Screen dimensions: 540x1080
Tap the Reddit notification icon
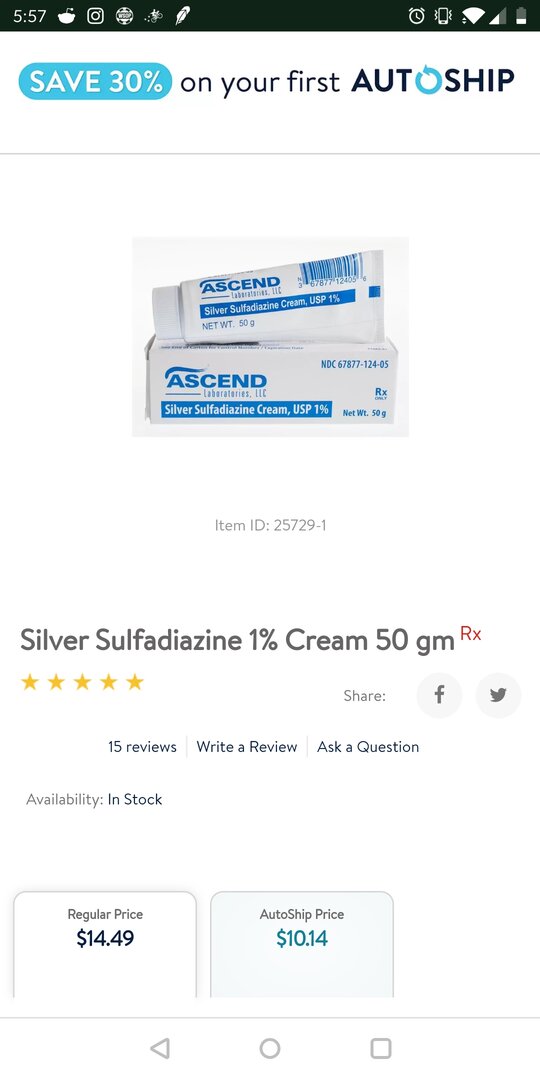point(66,15)
